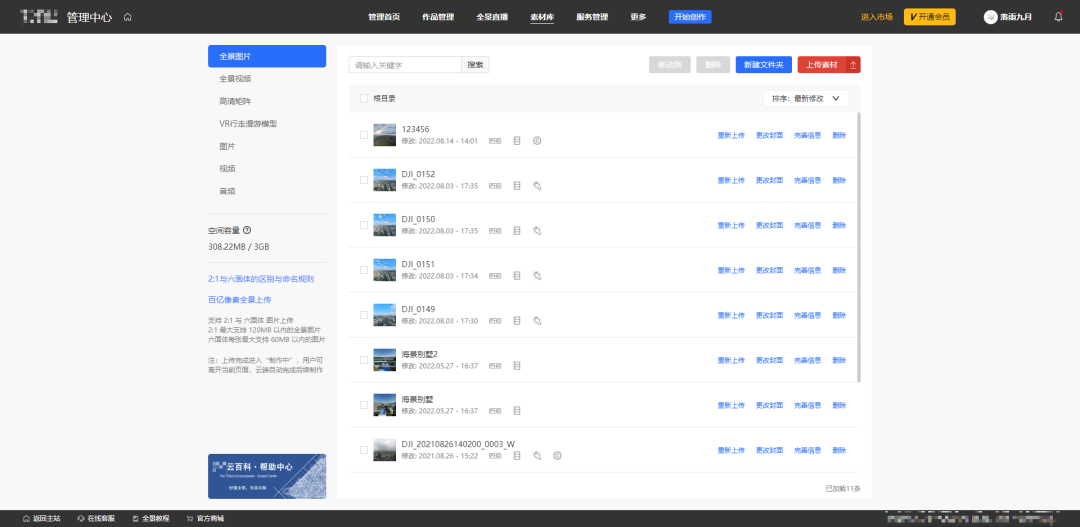1080x527 pixels.
Task: Click the tag icon on DJI_20210826140200_0003_W row
Action: 537,455
